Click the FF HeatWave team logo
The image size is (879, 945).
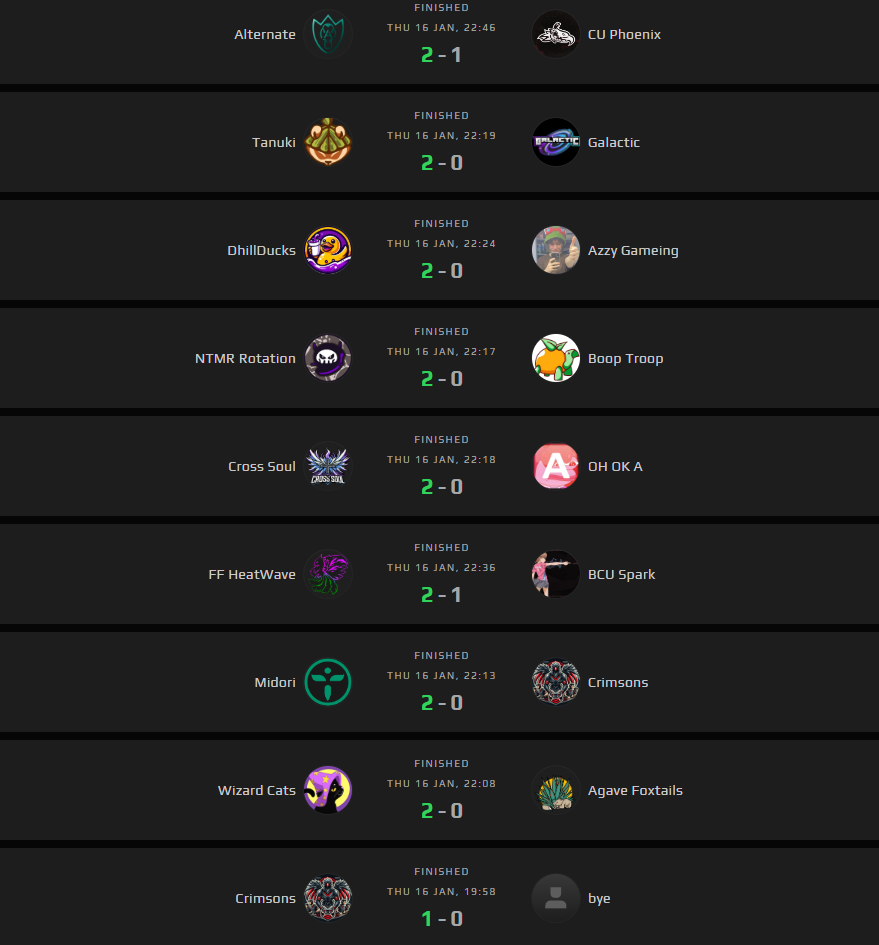point(328,574)
